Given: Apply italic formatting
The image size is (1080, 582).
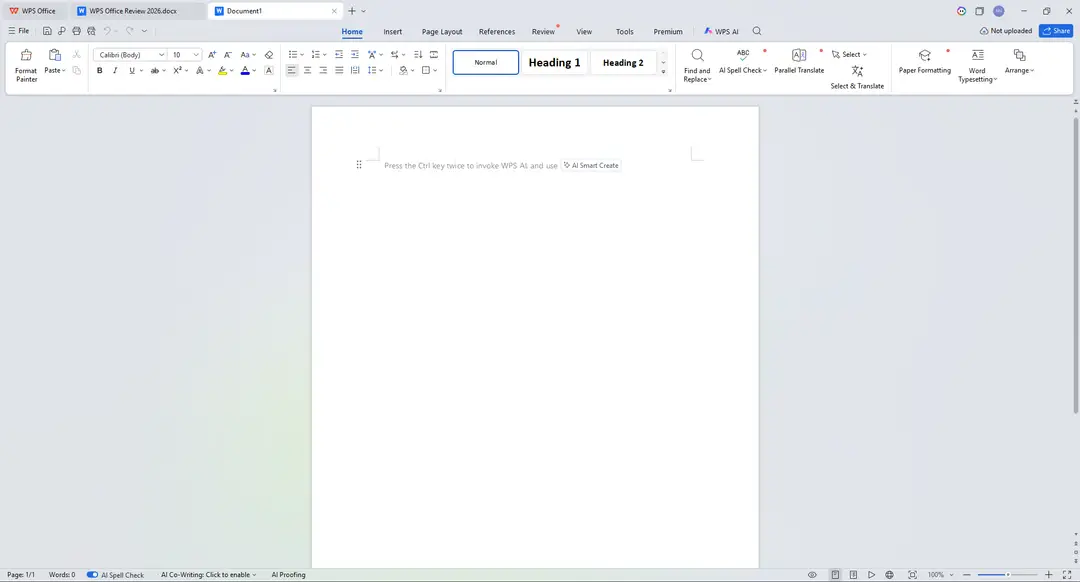Looking at the screenshot, I should coord(115,70).
